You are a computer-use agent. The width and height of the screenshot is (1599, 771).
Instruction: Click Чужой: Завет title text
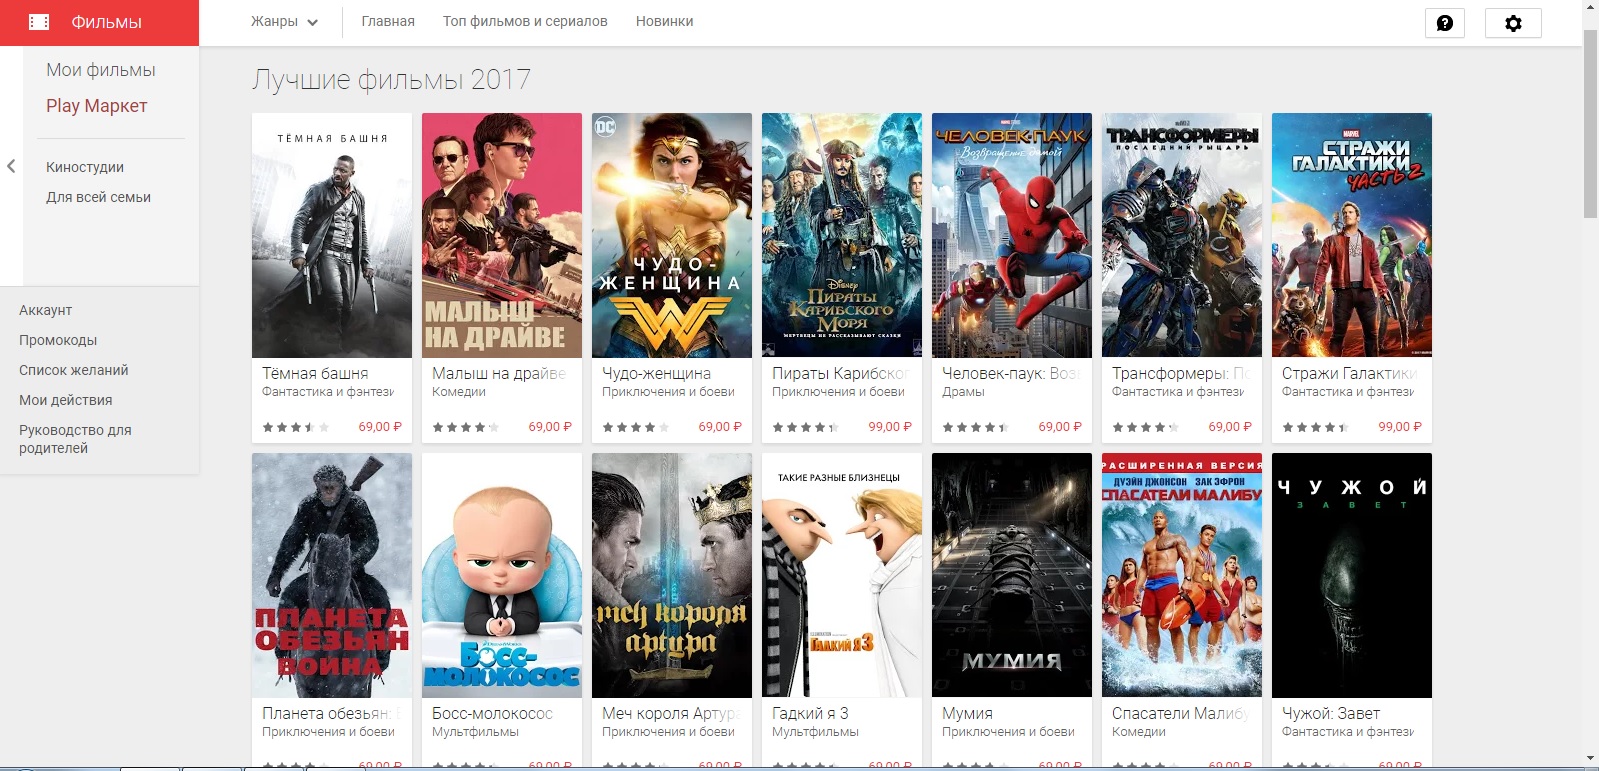pyautogui.click(x=1331, y=713)
